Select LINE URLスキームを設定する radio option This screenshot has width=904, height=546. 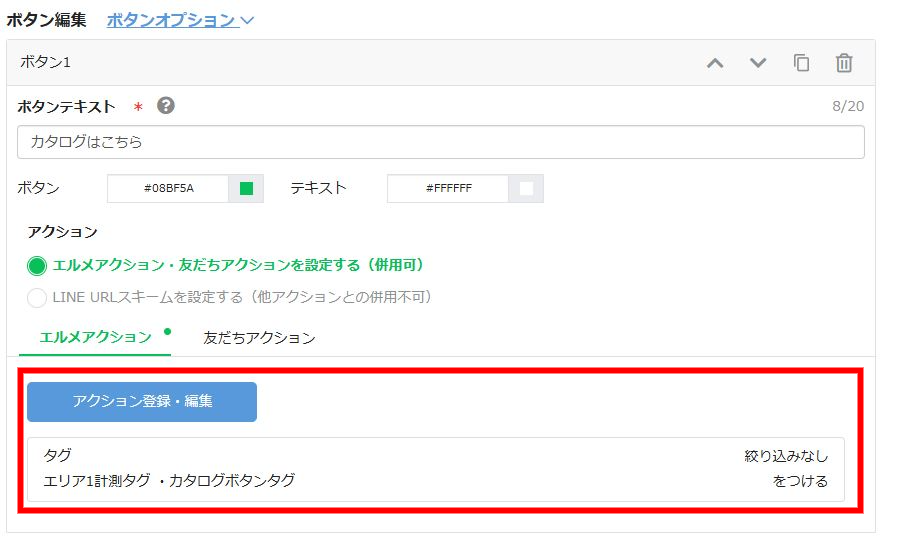pos(37,297)
